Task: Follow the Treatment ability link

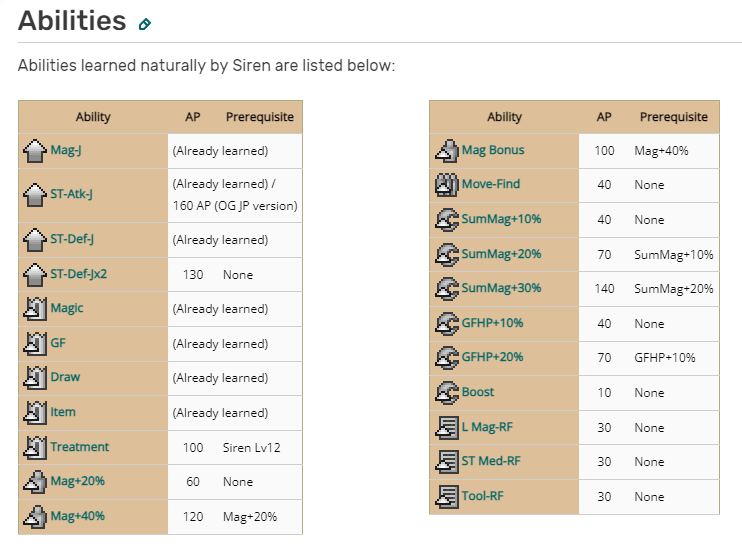Action: click(x=80, y=447)
